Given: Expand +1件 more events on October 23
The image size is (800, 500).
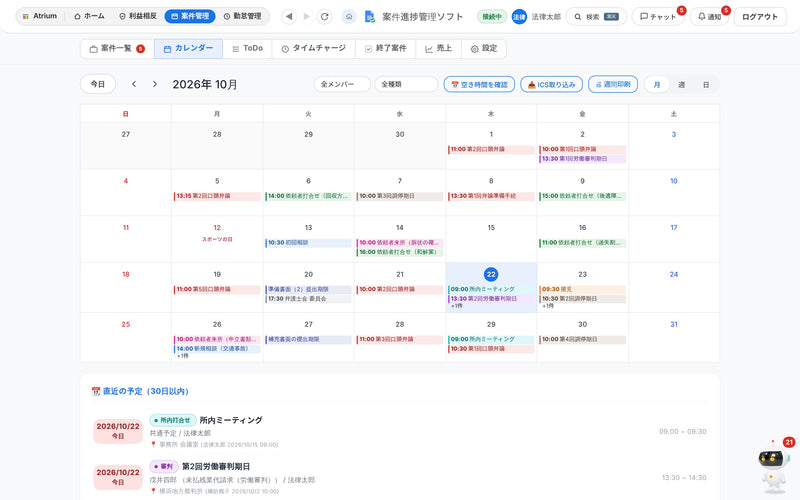Looking at the screenshot, I should point(548,306).
